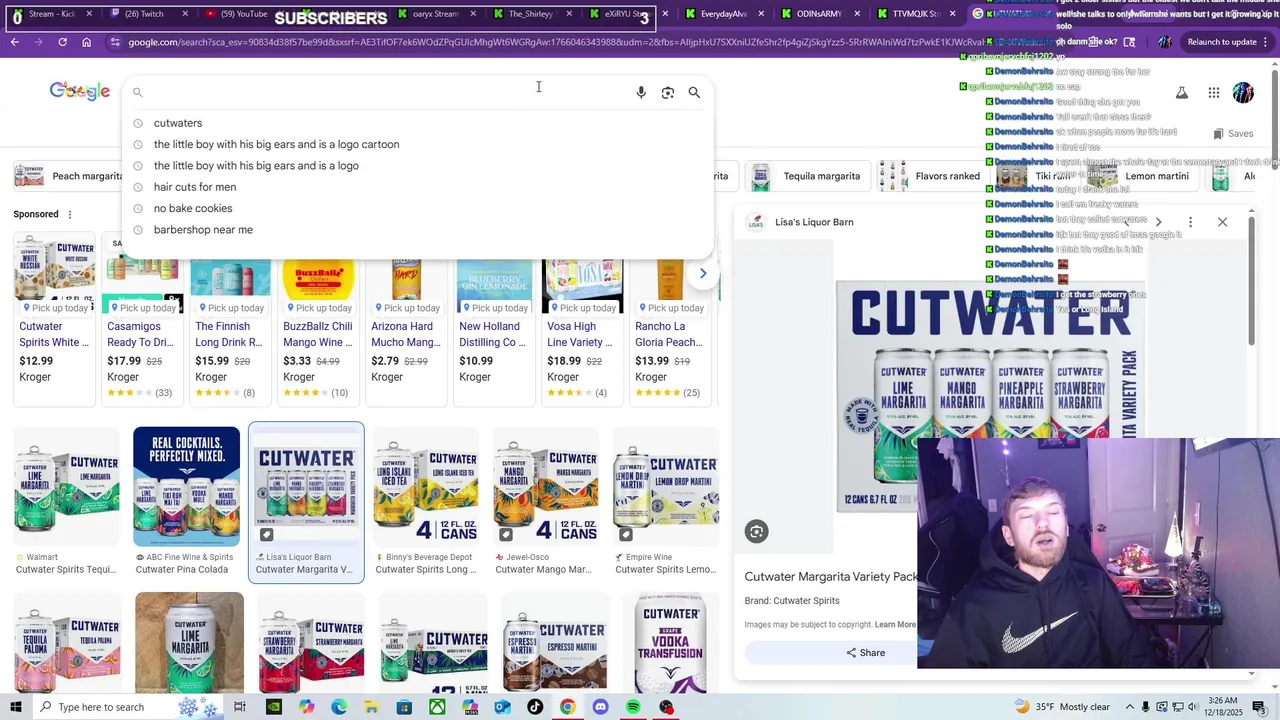Show next sponsored products with arrow
This screenshot has width=1280, height=720.
[703, 273]
